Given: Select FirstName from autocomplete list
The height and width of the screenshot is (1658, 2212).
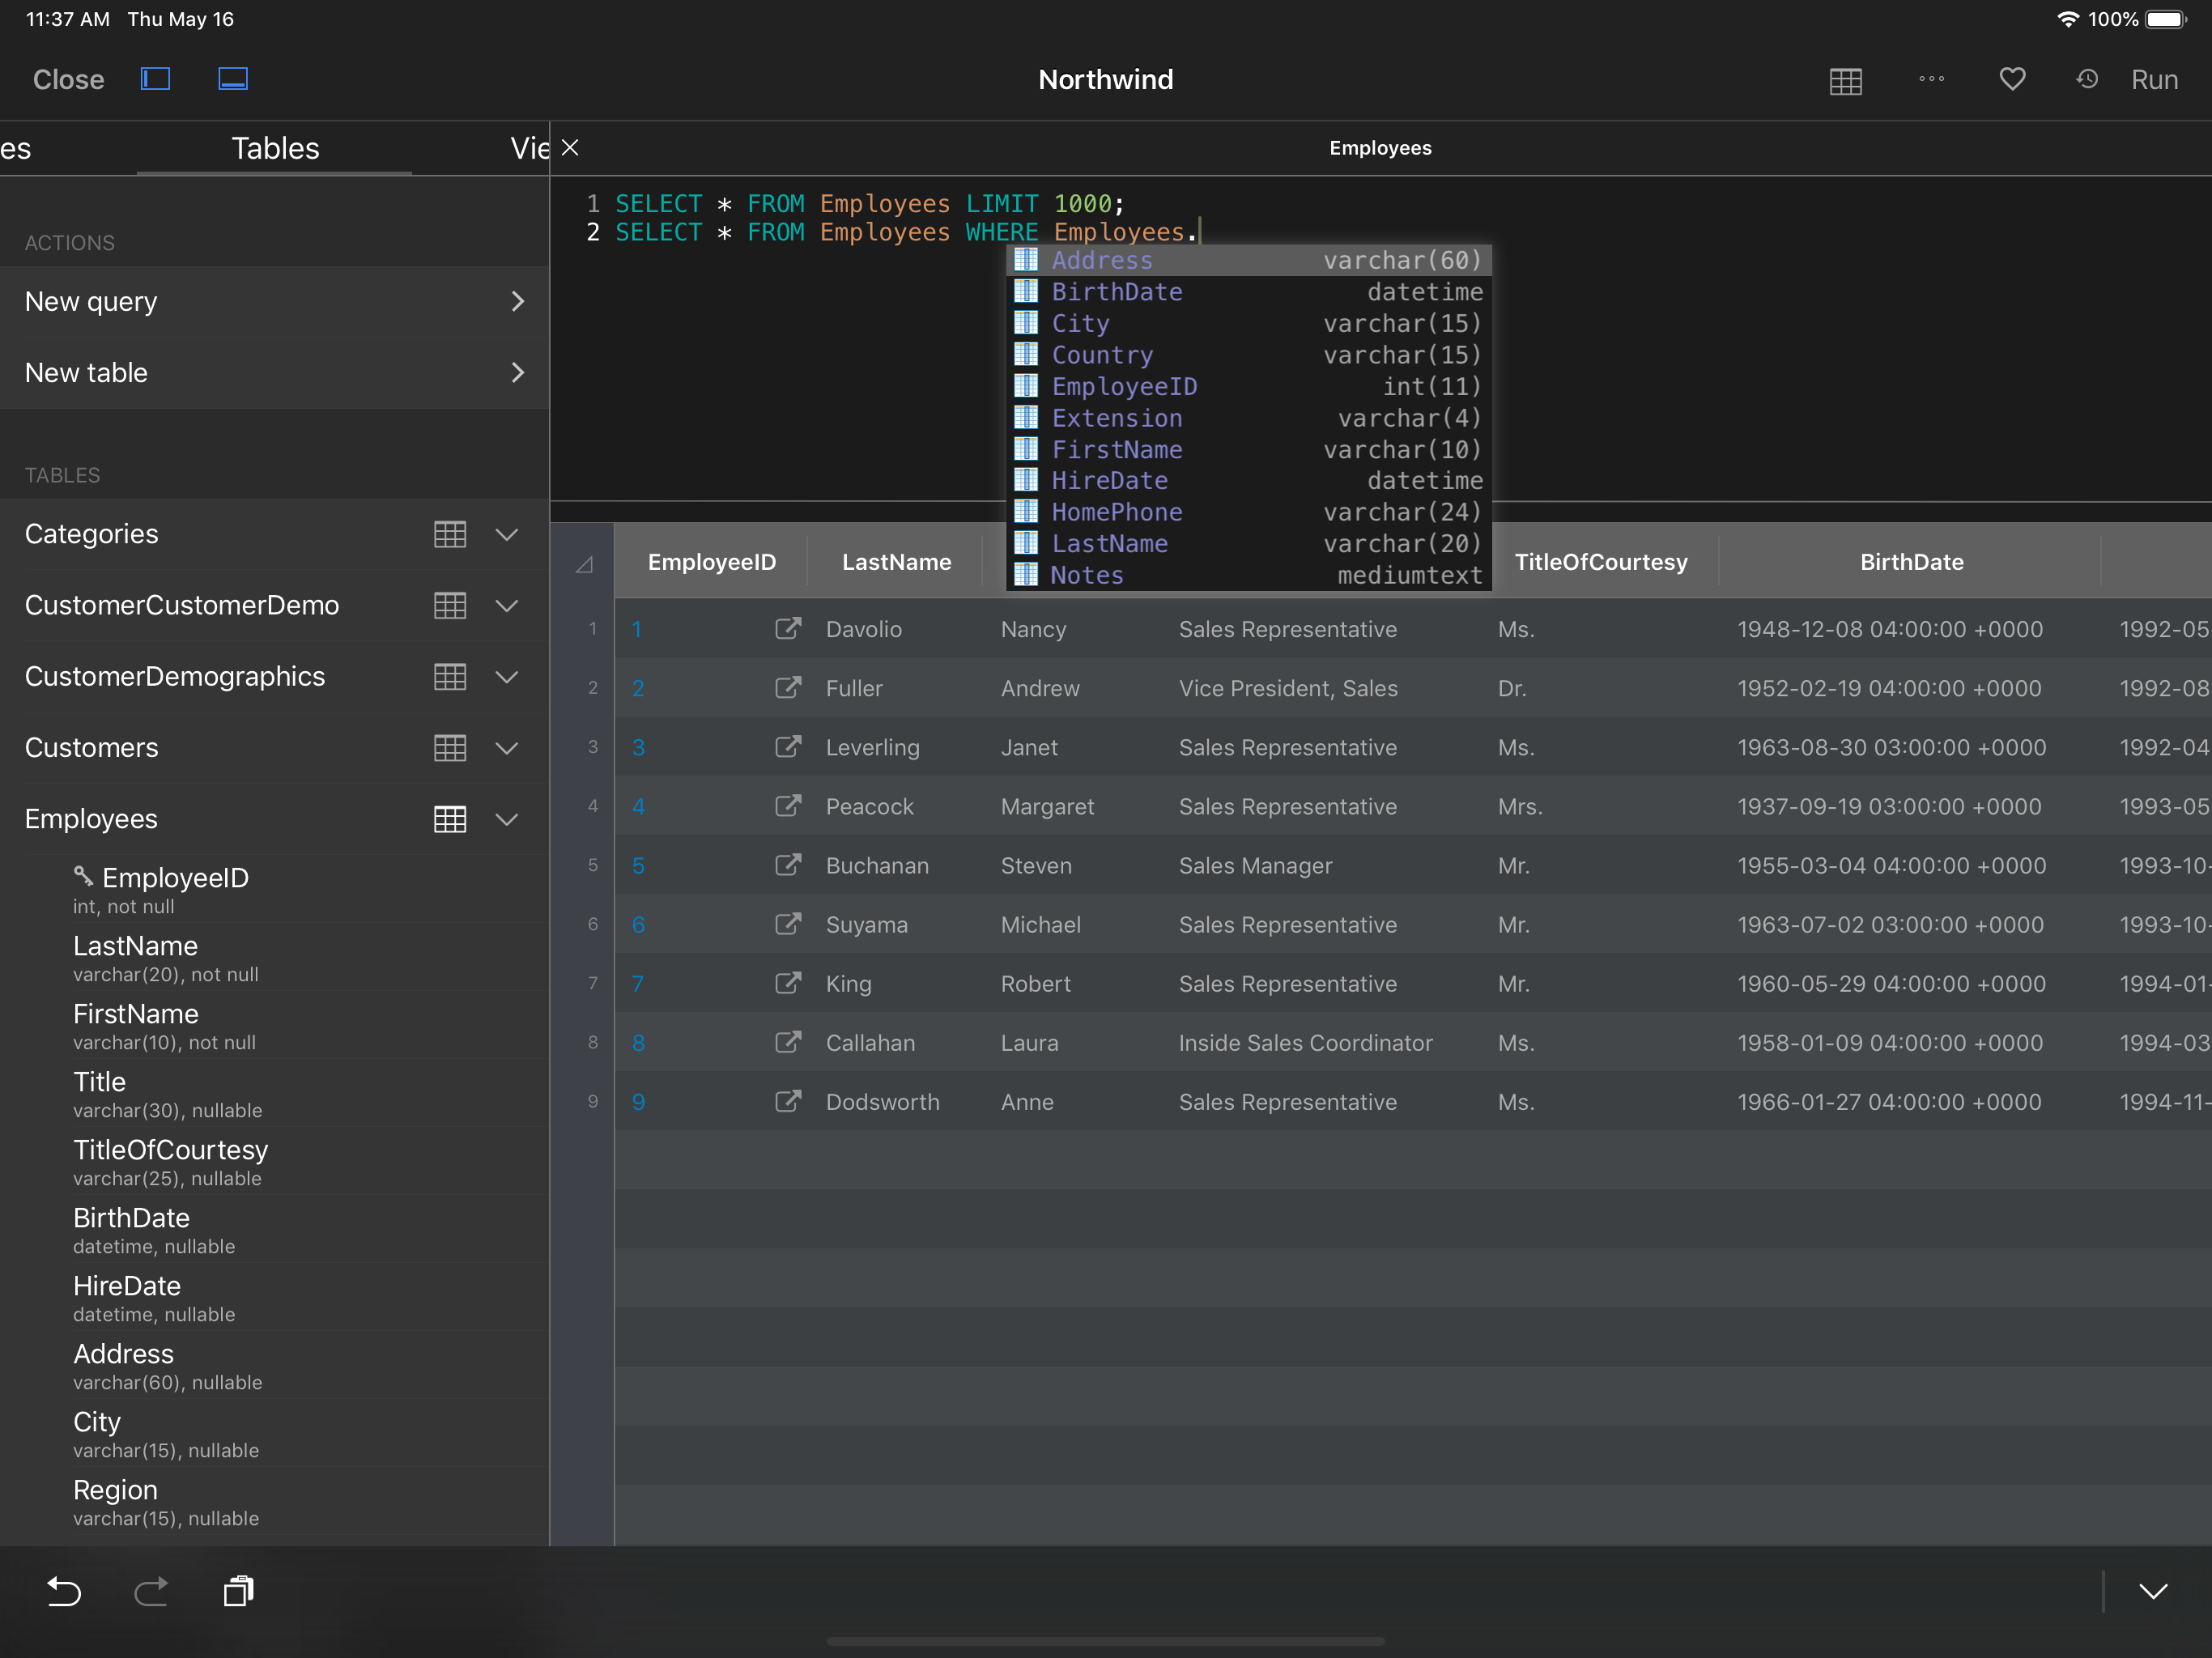Looking at the screenshot, I should coord(1116,449).
